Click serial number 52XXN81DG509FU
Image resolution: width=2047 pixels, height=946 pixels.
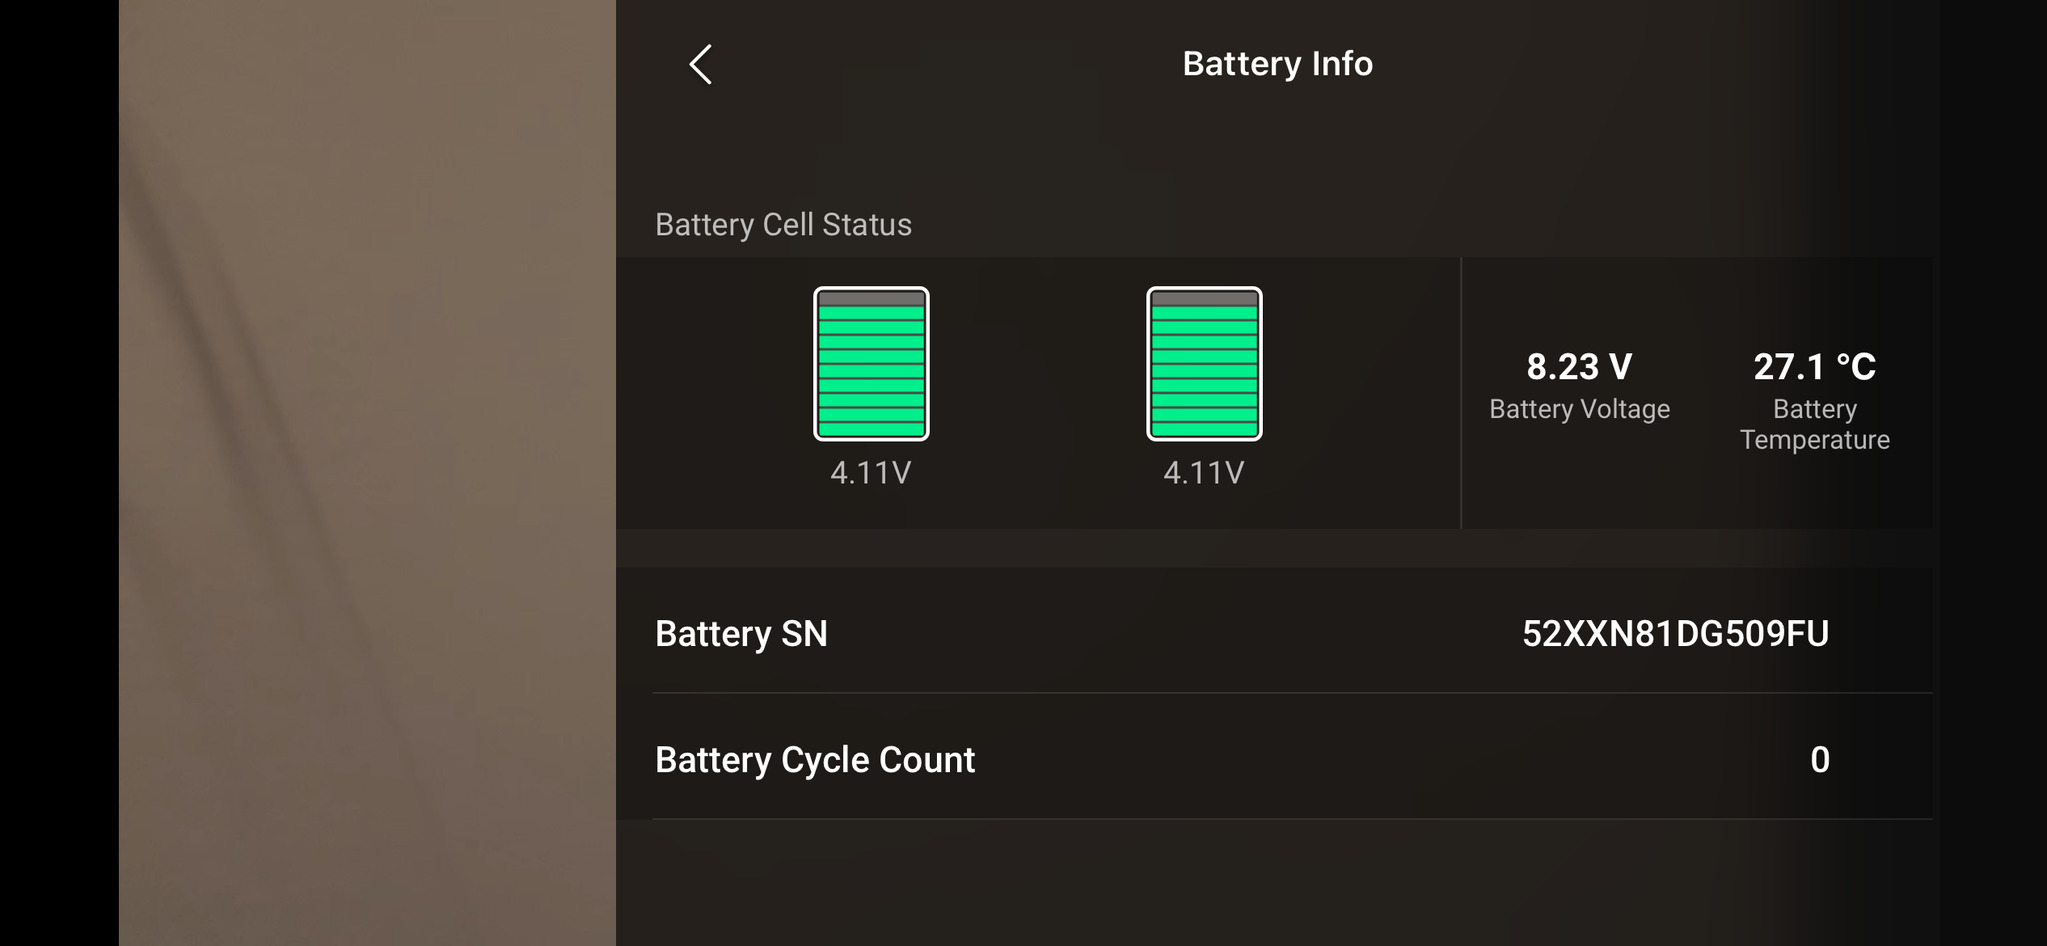(1675, 634)
